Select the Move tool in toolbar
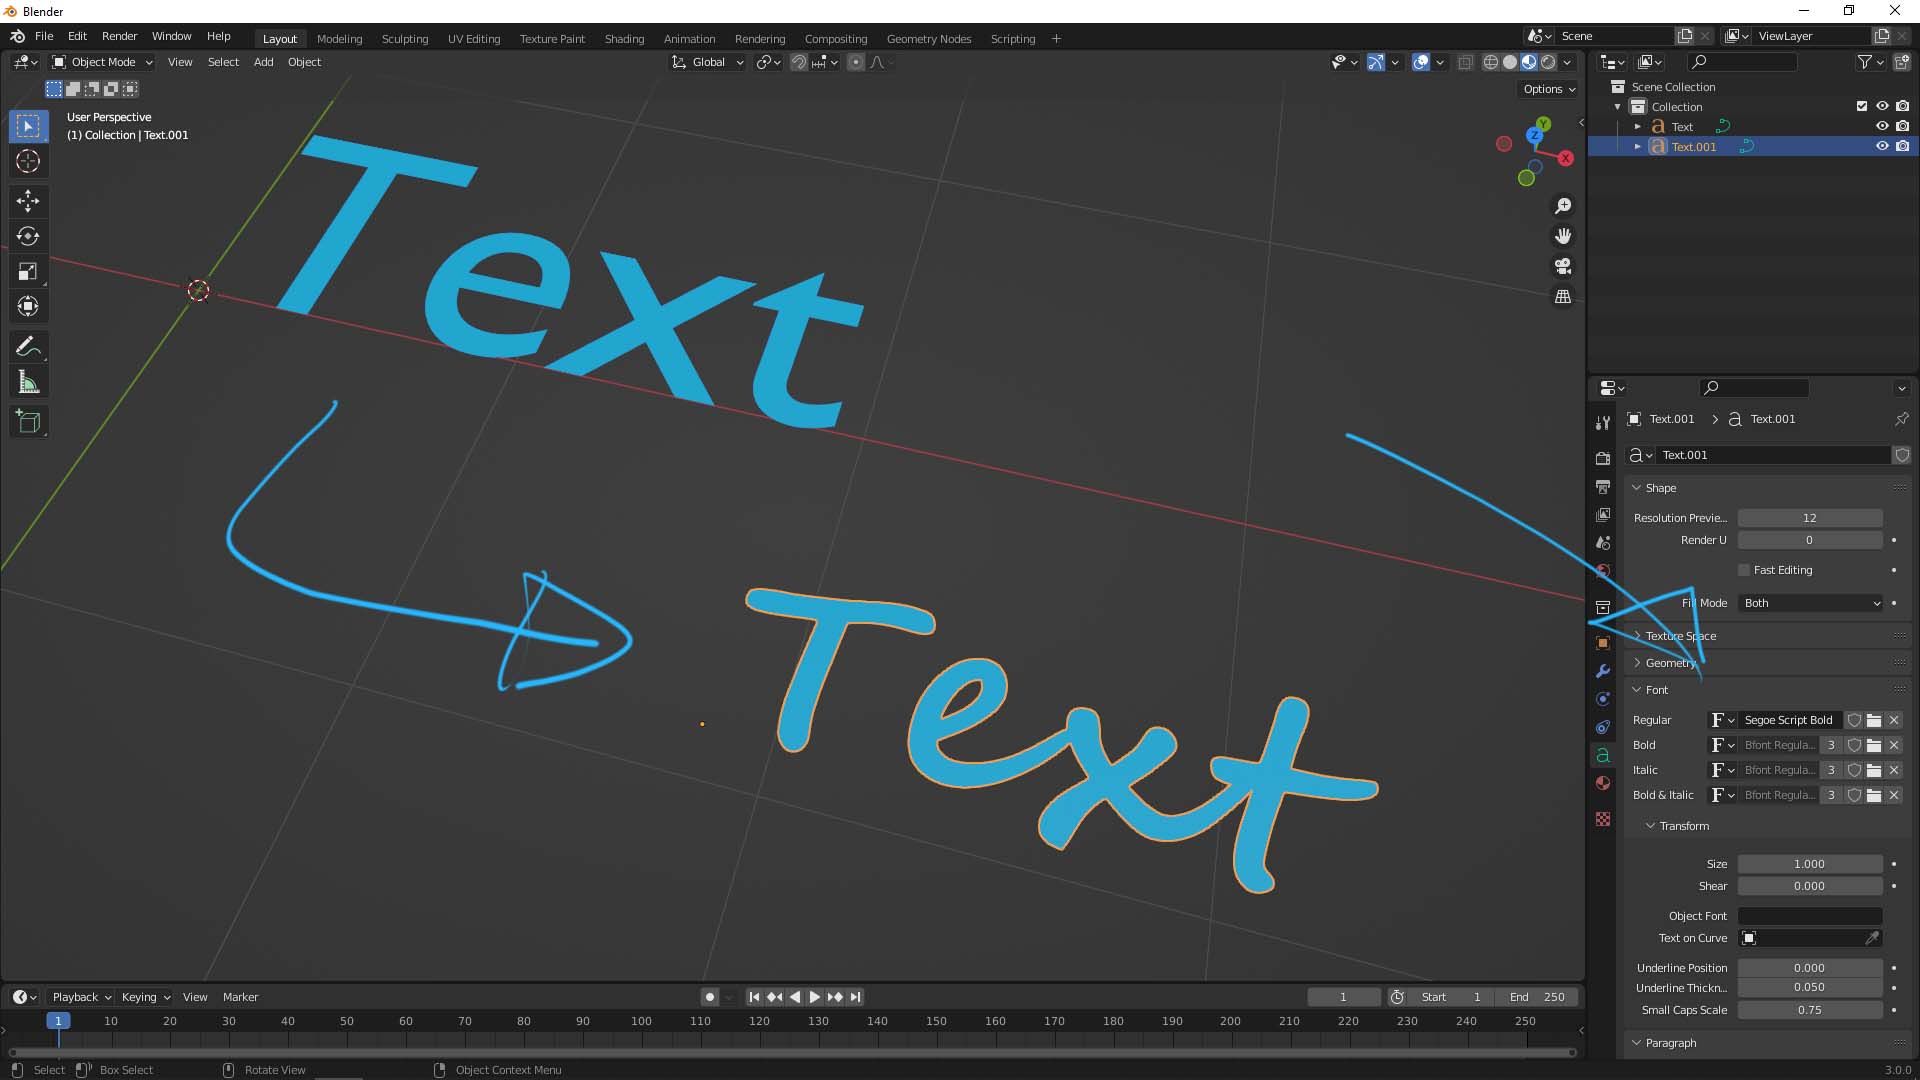The width and height of the screenshot is (1920, 1080). [29, 199]
